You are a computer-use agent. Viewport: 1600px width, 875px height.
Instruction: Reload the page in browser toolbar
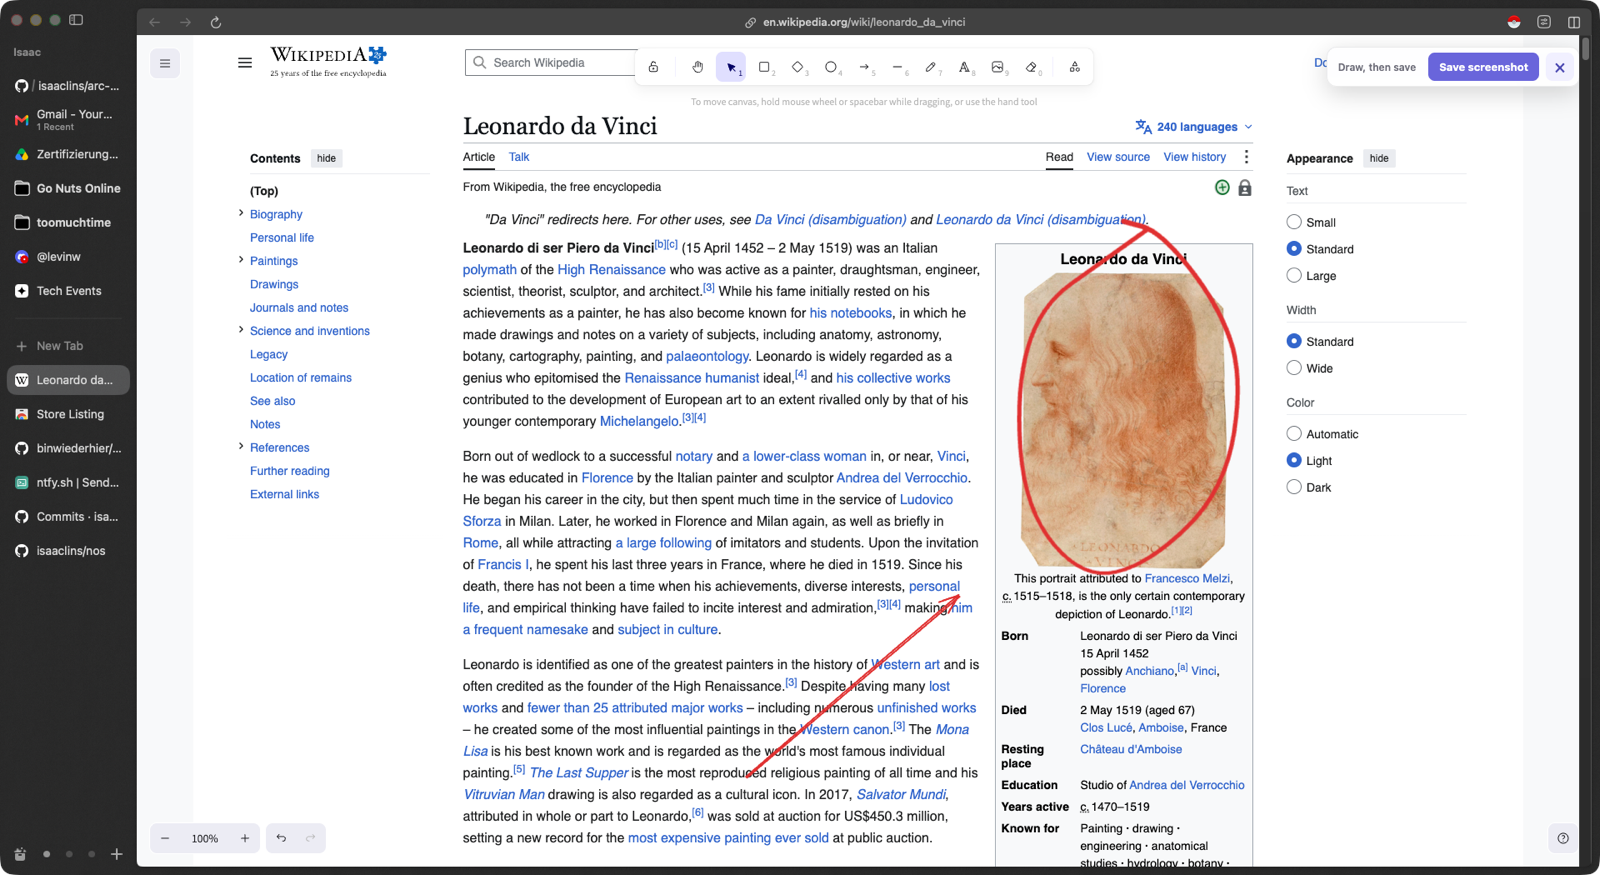coord(216,22)
